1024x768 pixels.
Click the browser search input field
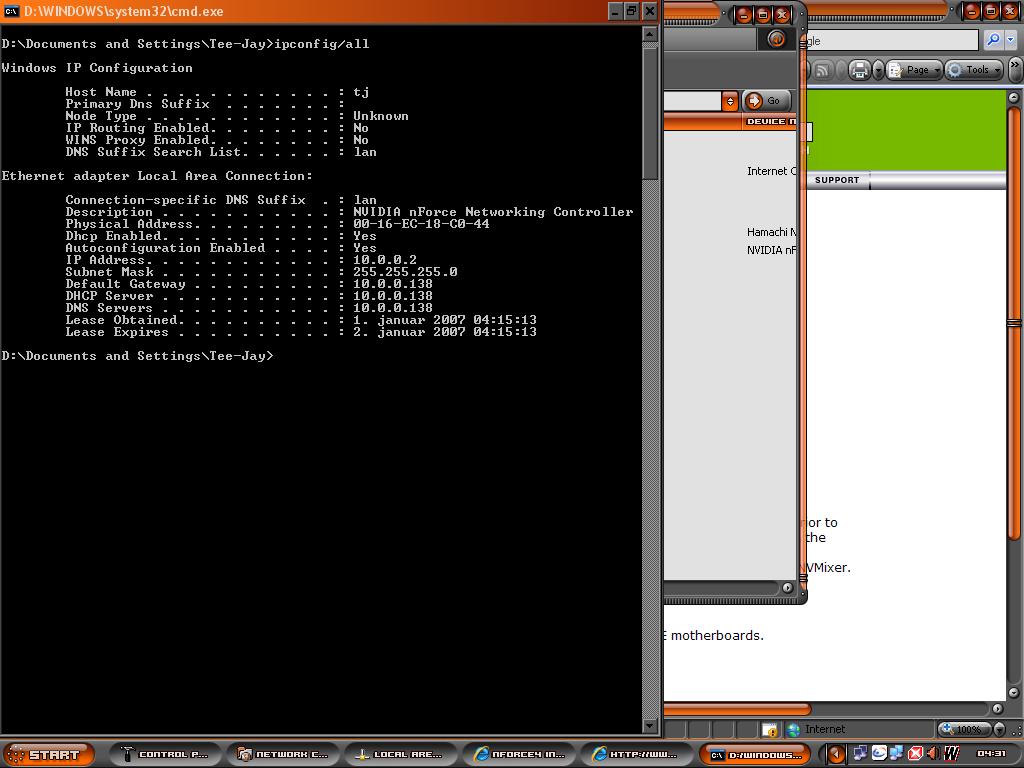click(890, 40)
